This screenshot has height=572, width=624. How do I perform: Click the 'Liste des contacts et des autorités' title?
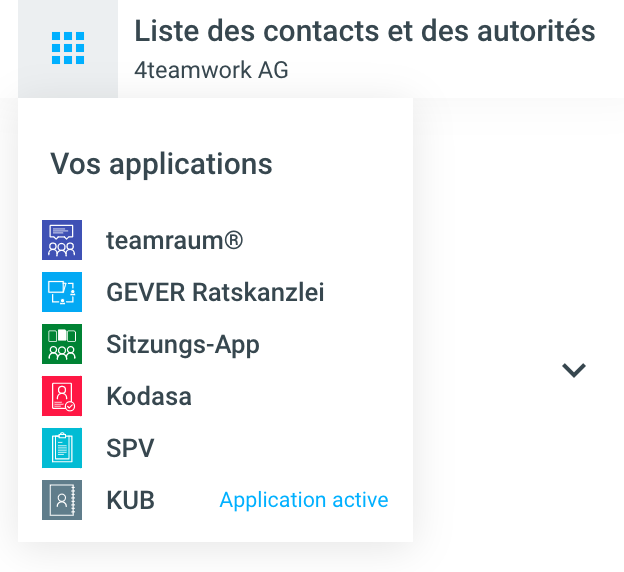point(364,31)
